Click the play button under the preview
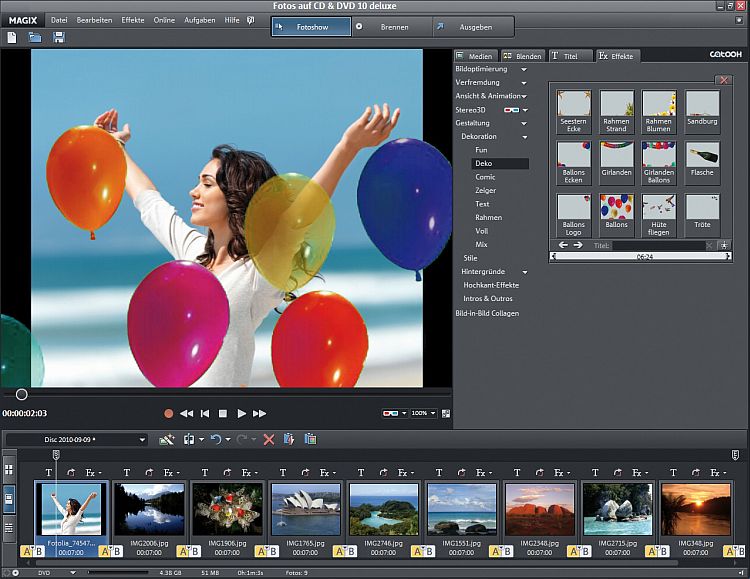750x579 pixels. (x=241, y=413)
